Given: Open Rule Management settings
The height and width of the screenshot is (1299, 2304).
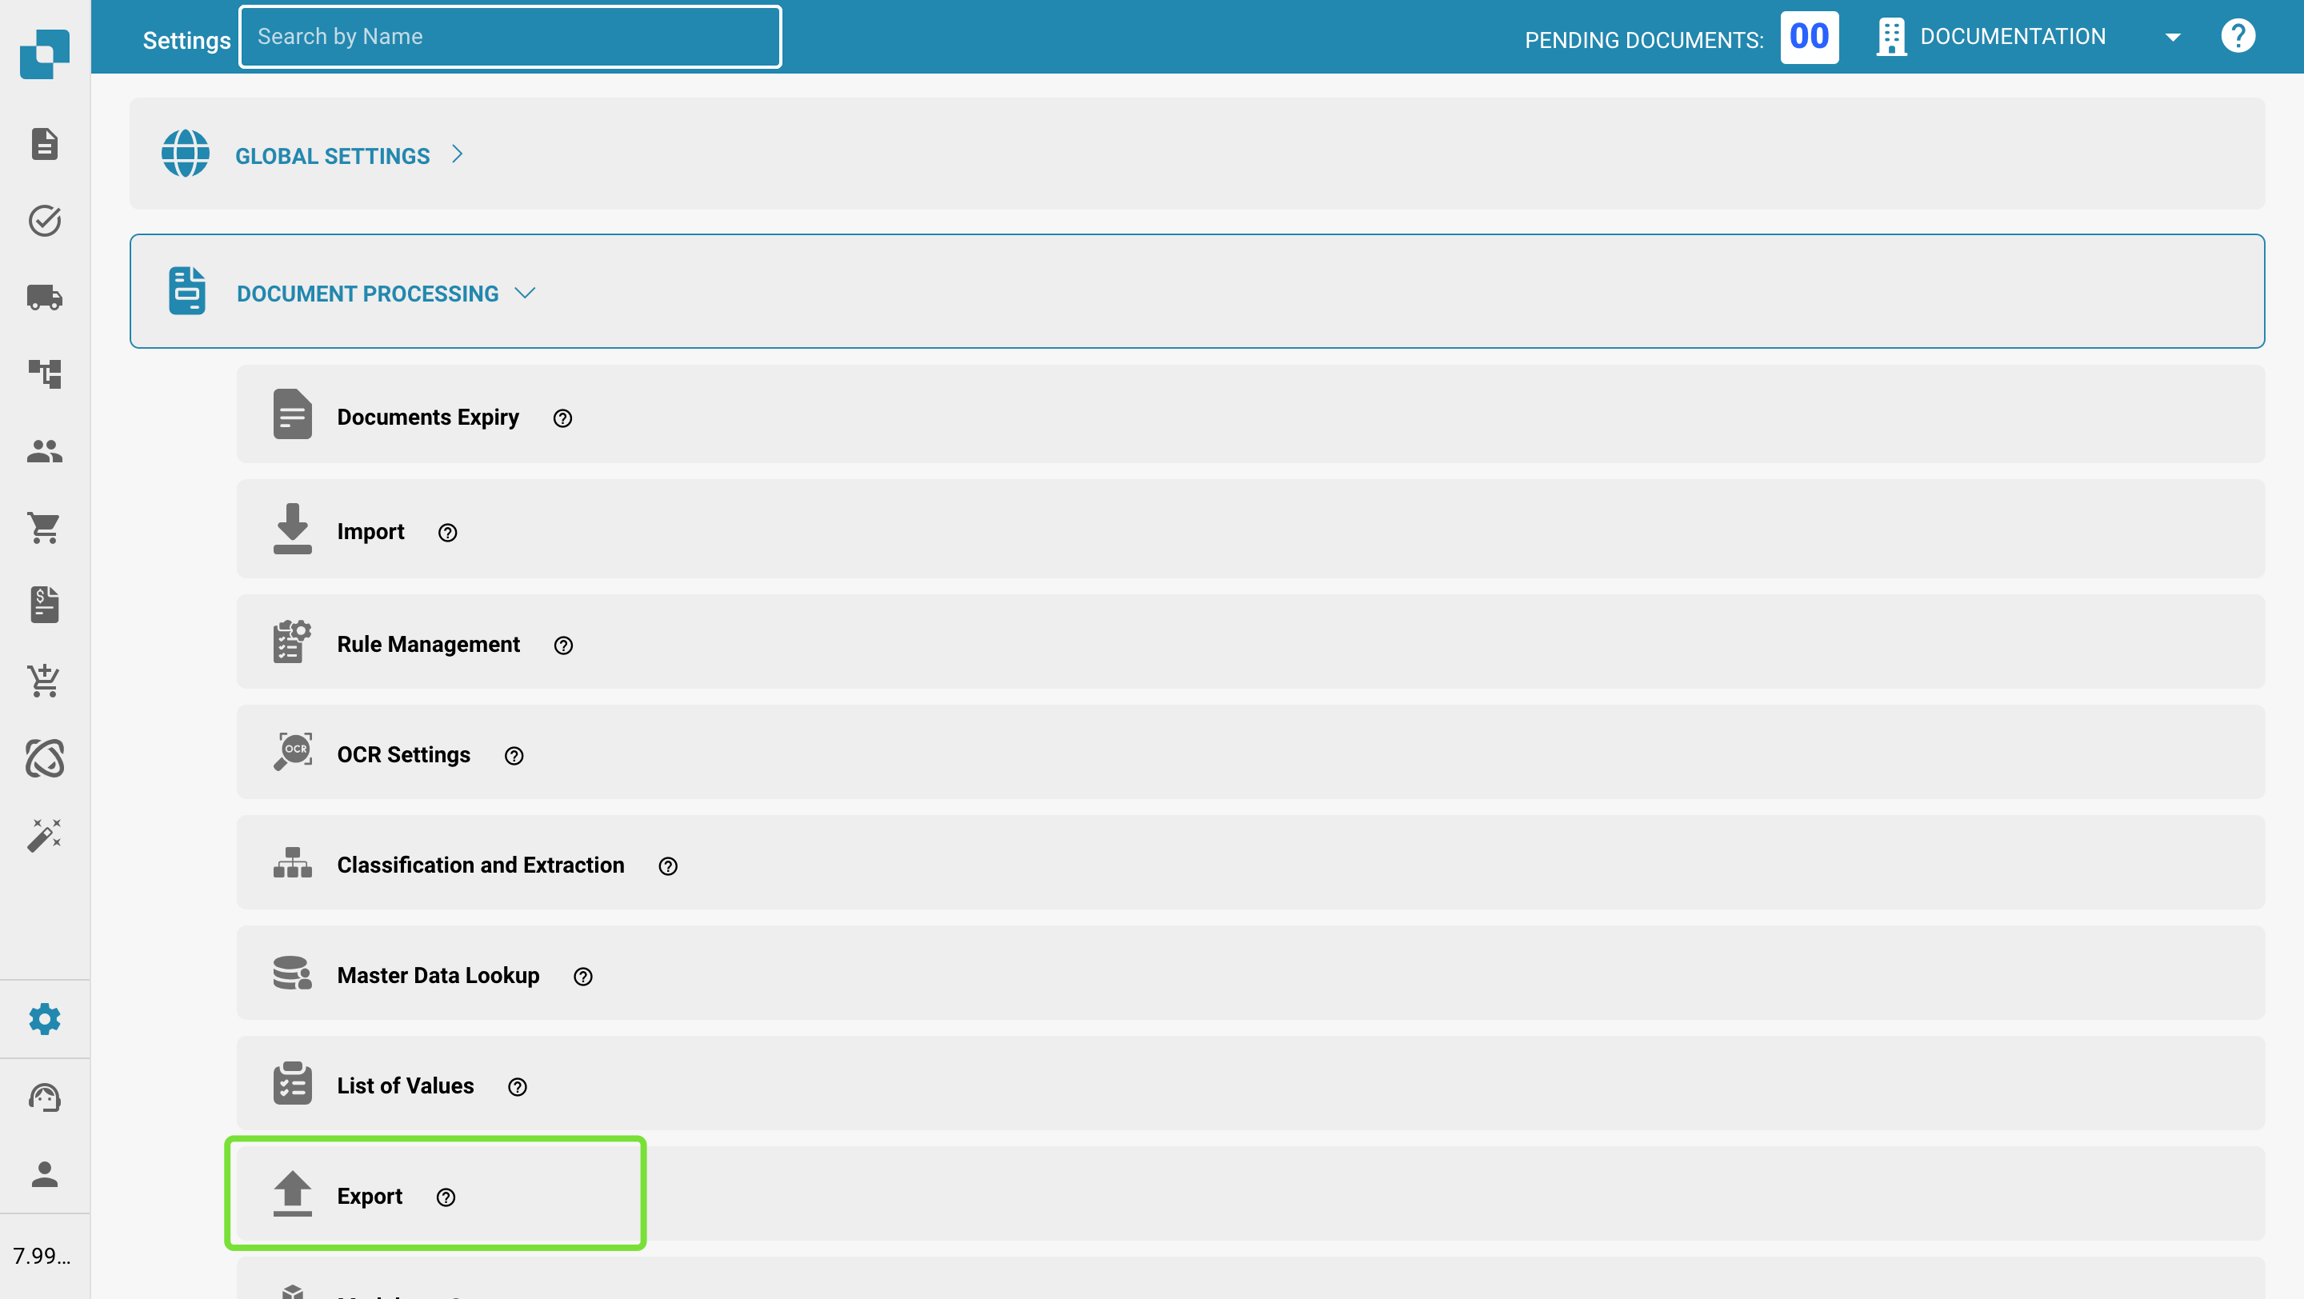Looking at the screenshot, I should point(428,644).
